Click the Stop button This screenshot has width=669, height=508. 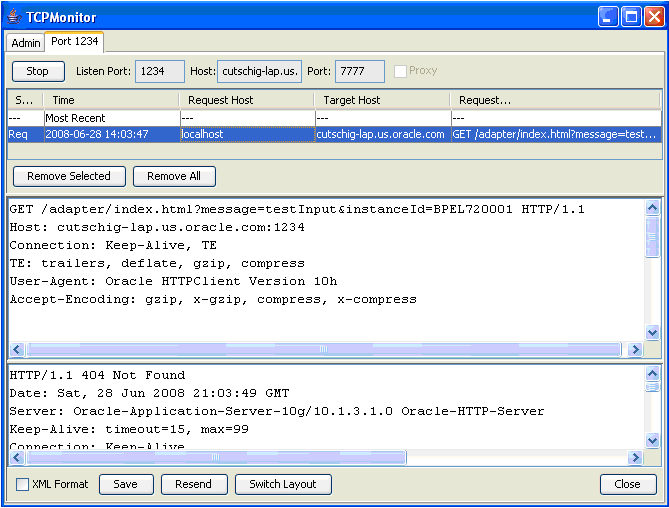tap(38, 71)
